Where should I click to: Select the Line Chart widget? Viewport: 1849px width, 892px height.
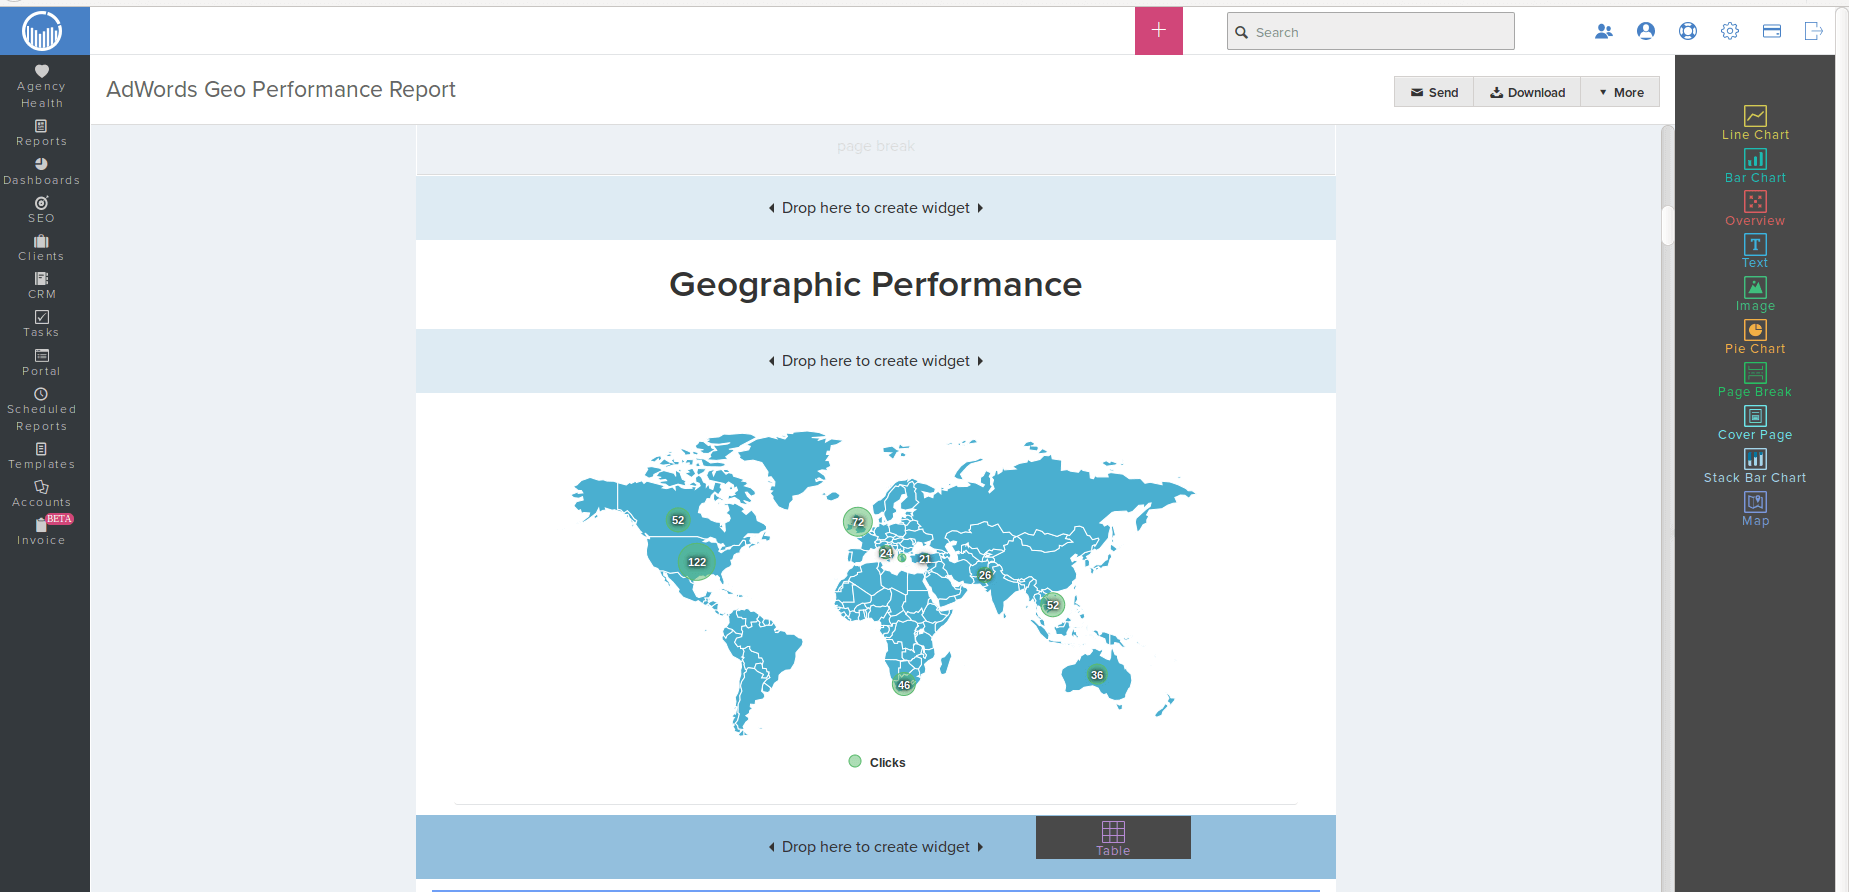pos(1755,123)
